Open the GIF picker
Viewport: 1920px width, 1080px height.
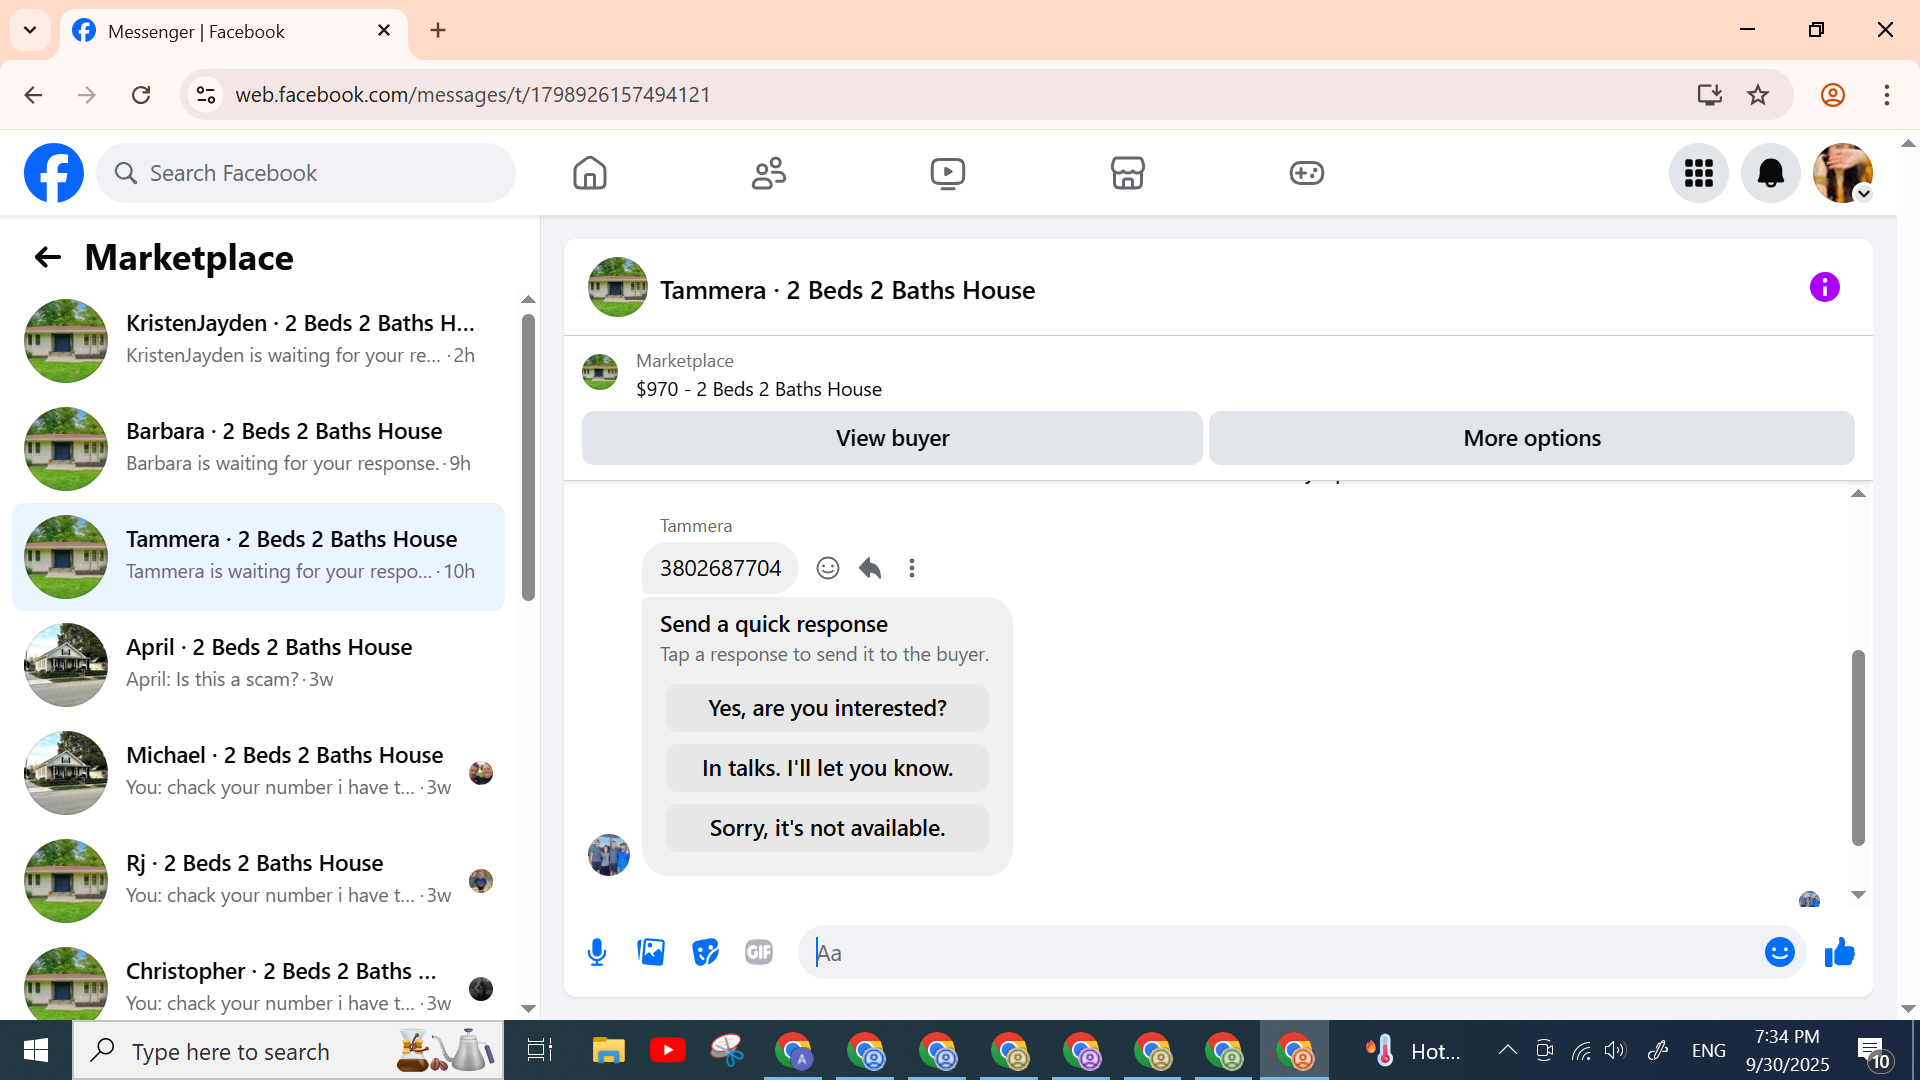pos(759,952)
